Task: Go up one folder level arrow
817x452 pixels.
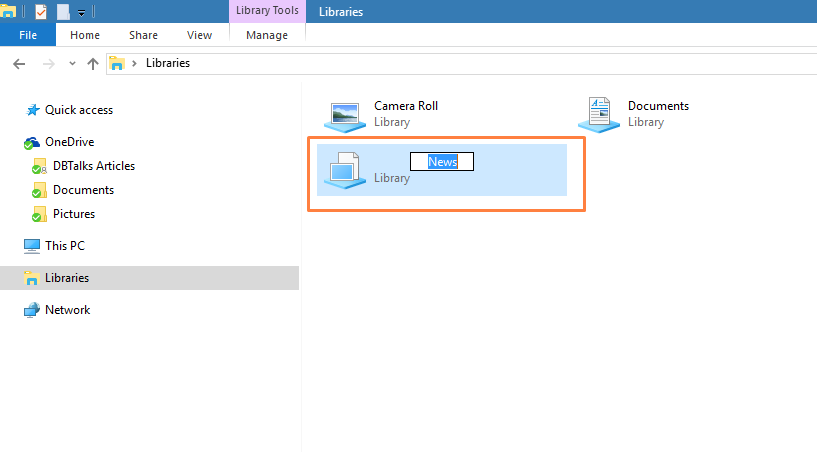Action: point(93,64)
